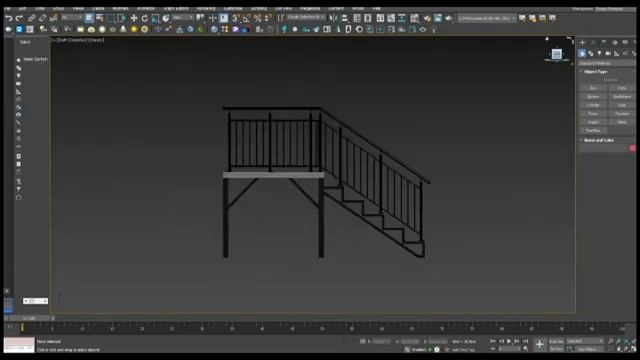Select the Helpers category icon
This screenshot has width=640, height=360.
tap(616, 53)
